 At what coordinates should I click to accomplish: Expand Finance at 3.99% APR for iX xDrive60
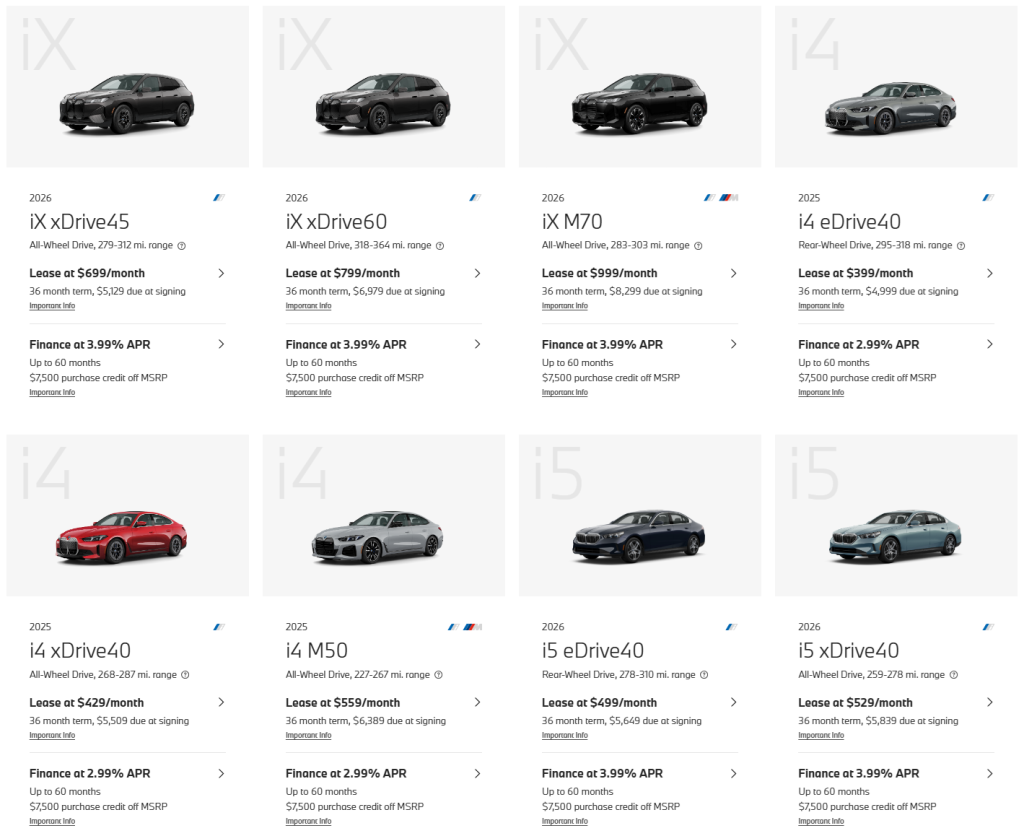point(477,344)
